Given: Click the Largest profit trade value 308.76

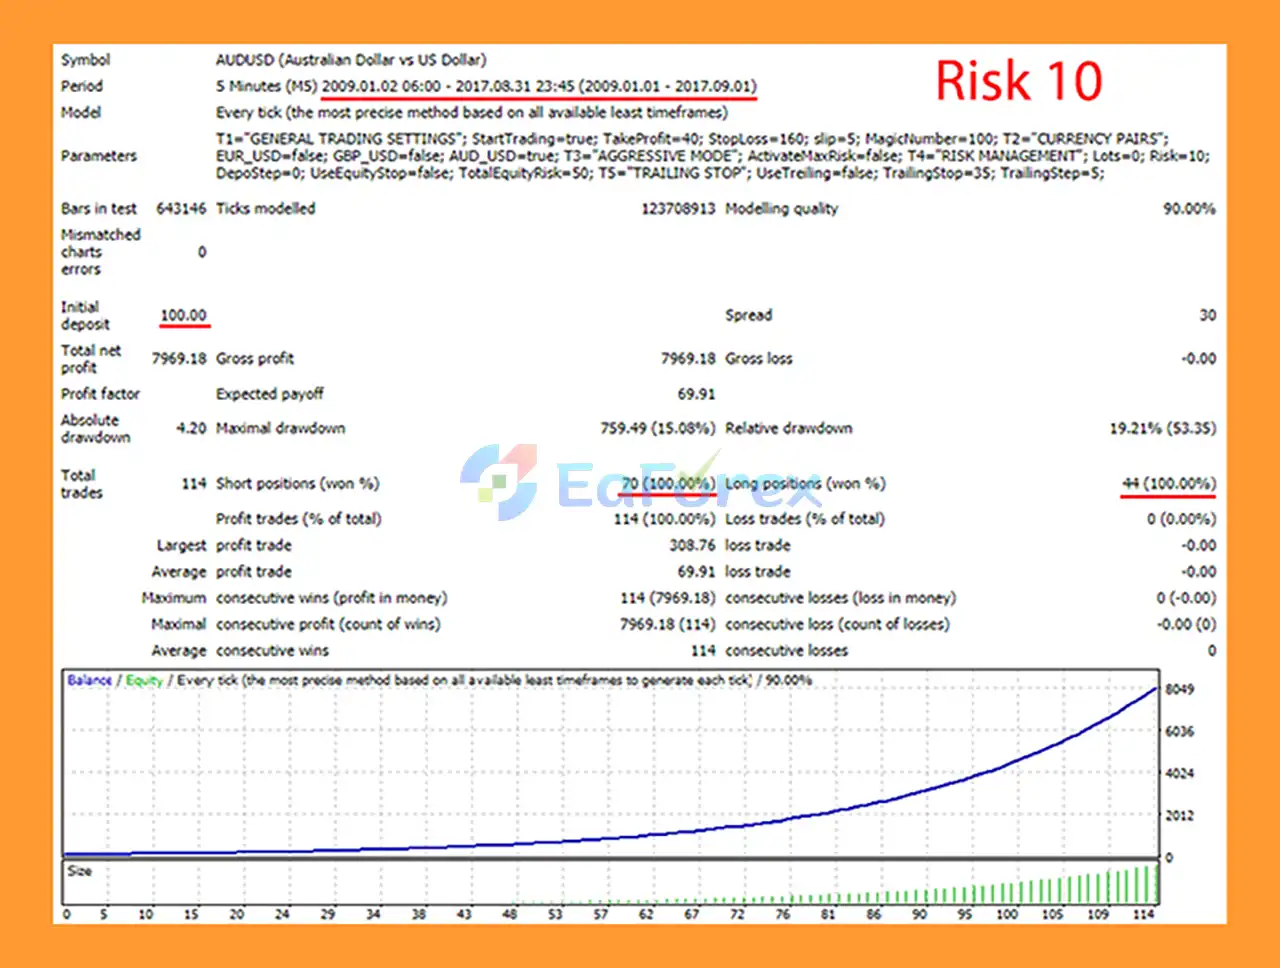Looking at the screenshot, I should (x=692, y=546).
